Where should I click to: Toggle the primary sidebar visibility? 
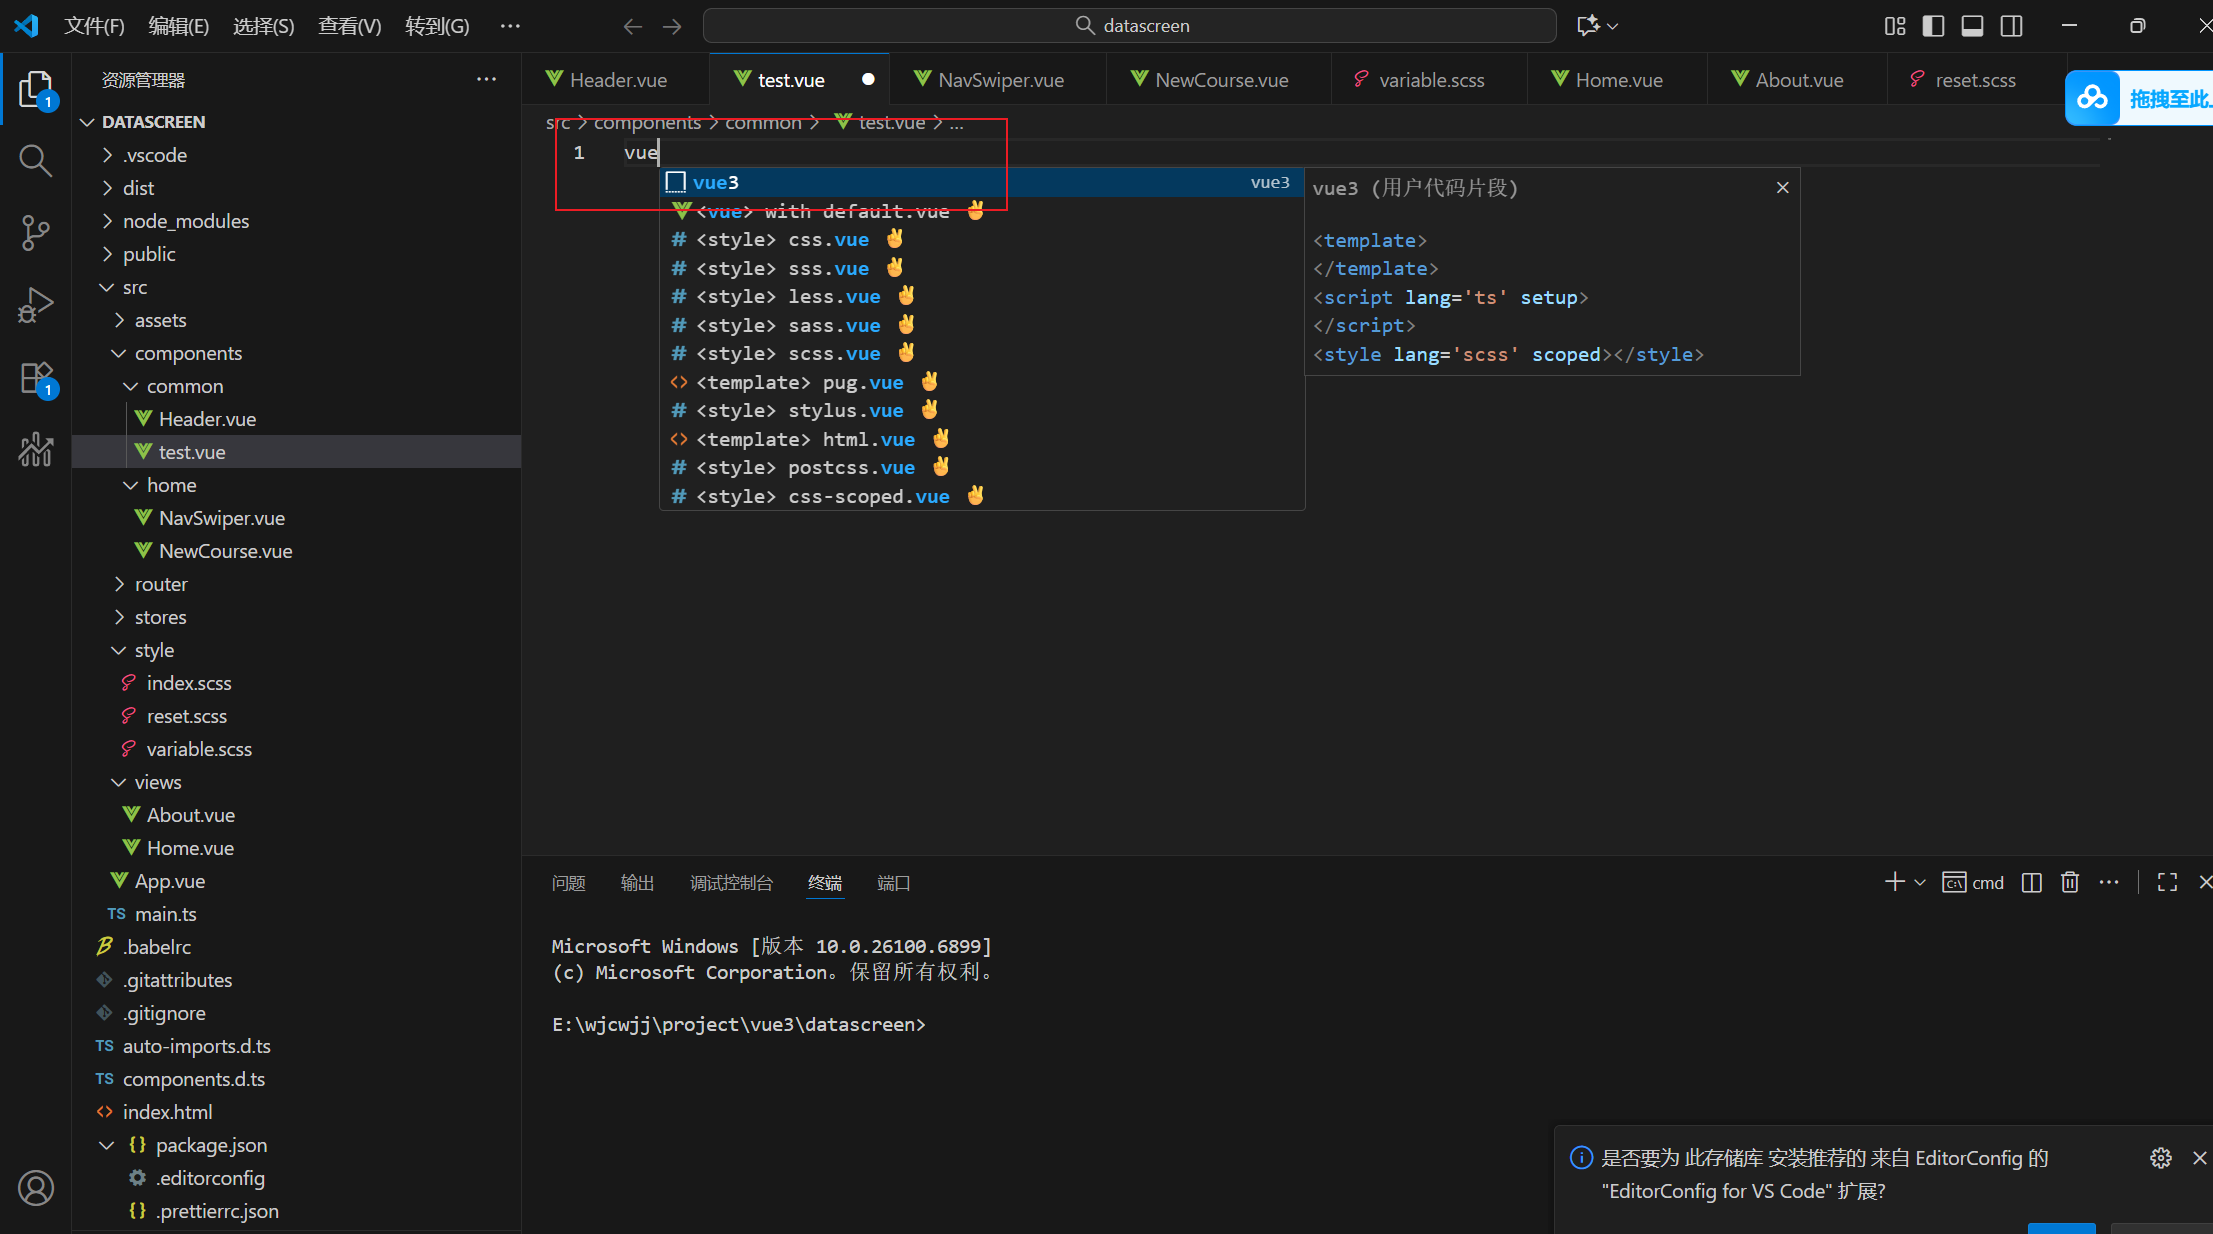tap(1933, 26)
